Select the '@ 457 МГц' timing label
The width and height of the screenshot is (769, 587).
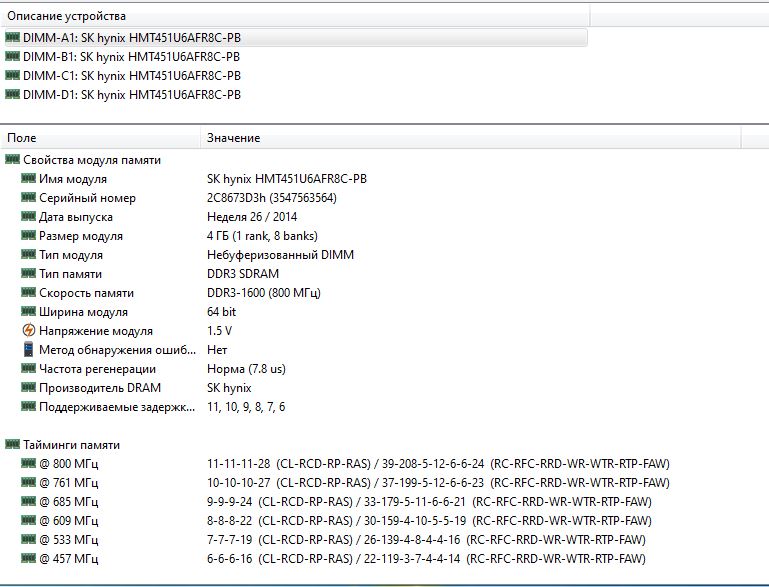[69, 559]
